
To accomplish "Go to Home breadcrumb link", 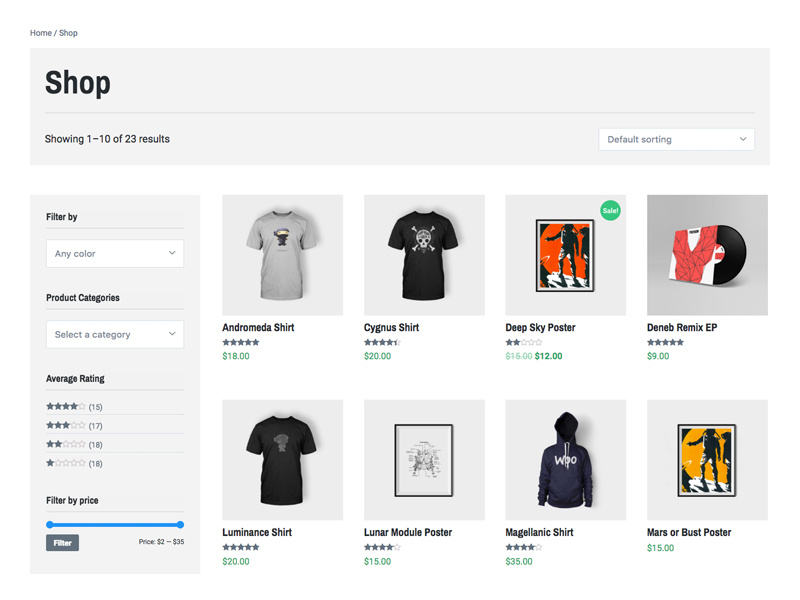I will [x=40, y=33].
